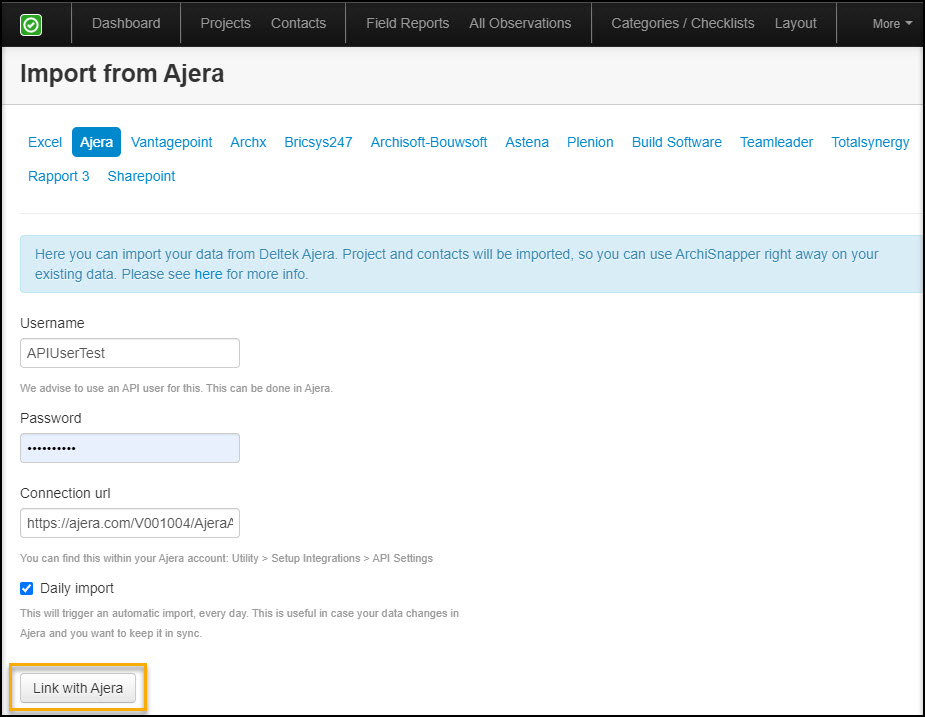This screenshot has width=925, height=717.
Task: Switch to the Teamleader tab
Action: (x=776, y=142)
